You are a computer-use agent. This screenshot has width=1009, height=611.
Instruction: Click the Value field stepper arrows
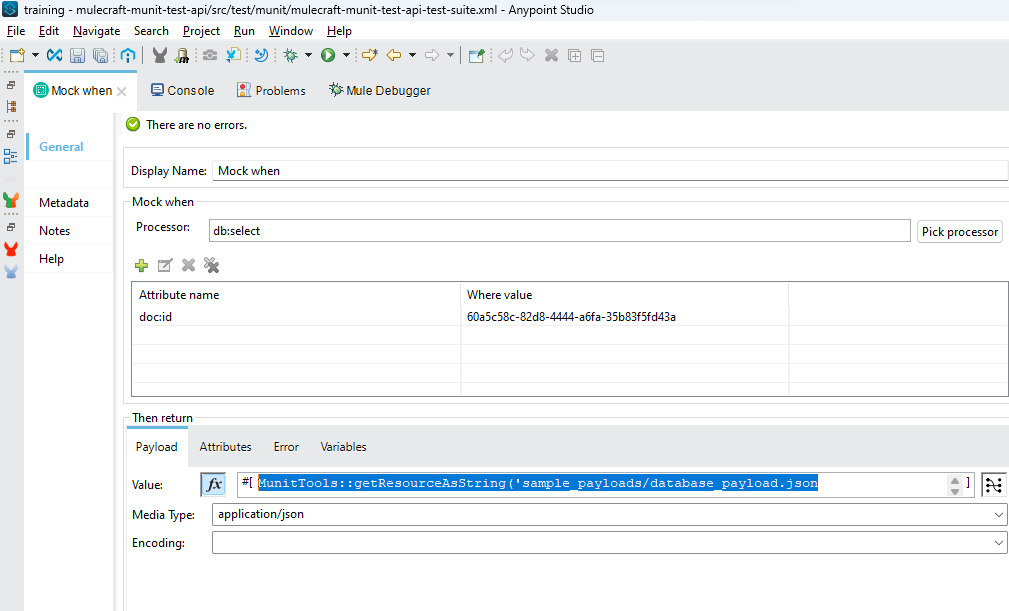pyautogui.click(x=955, y=484)
